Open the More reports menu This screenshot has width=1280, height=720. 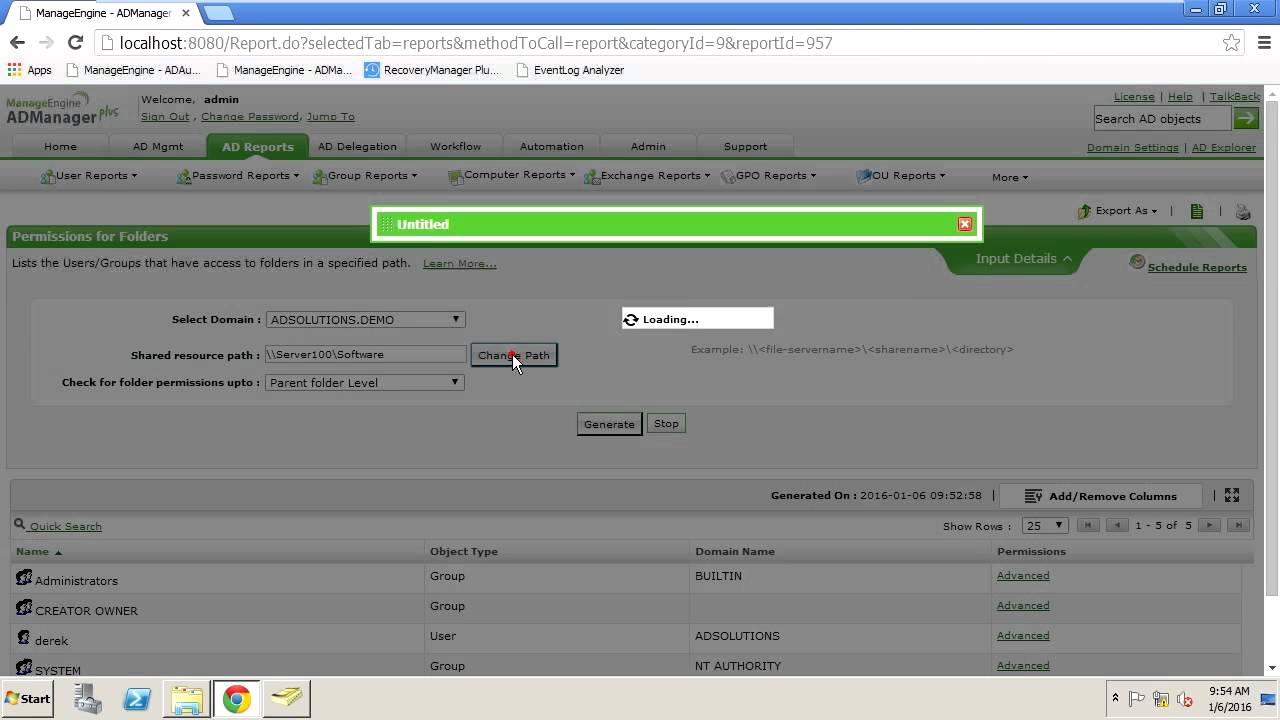(x=1009, y=177)
